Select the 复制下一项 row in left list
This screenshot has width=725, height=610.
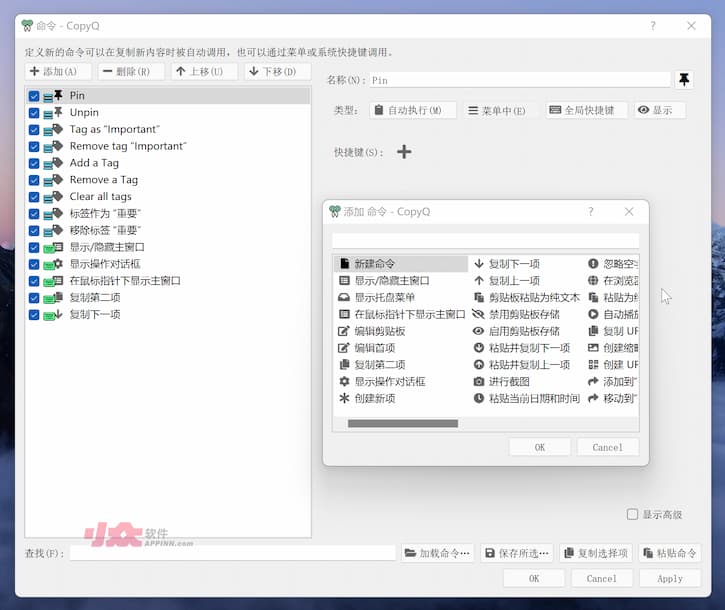pyautogui.click(x=168, y=314)
